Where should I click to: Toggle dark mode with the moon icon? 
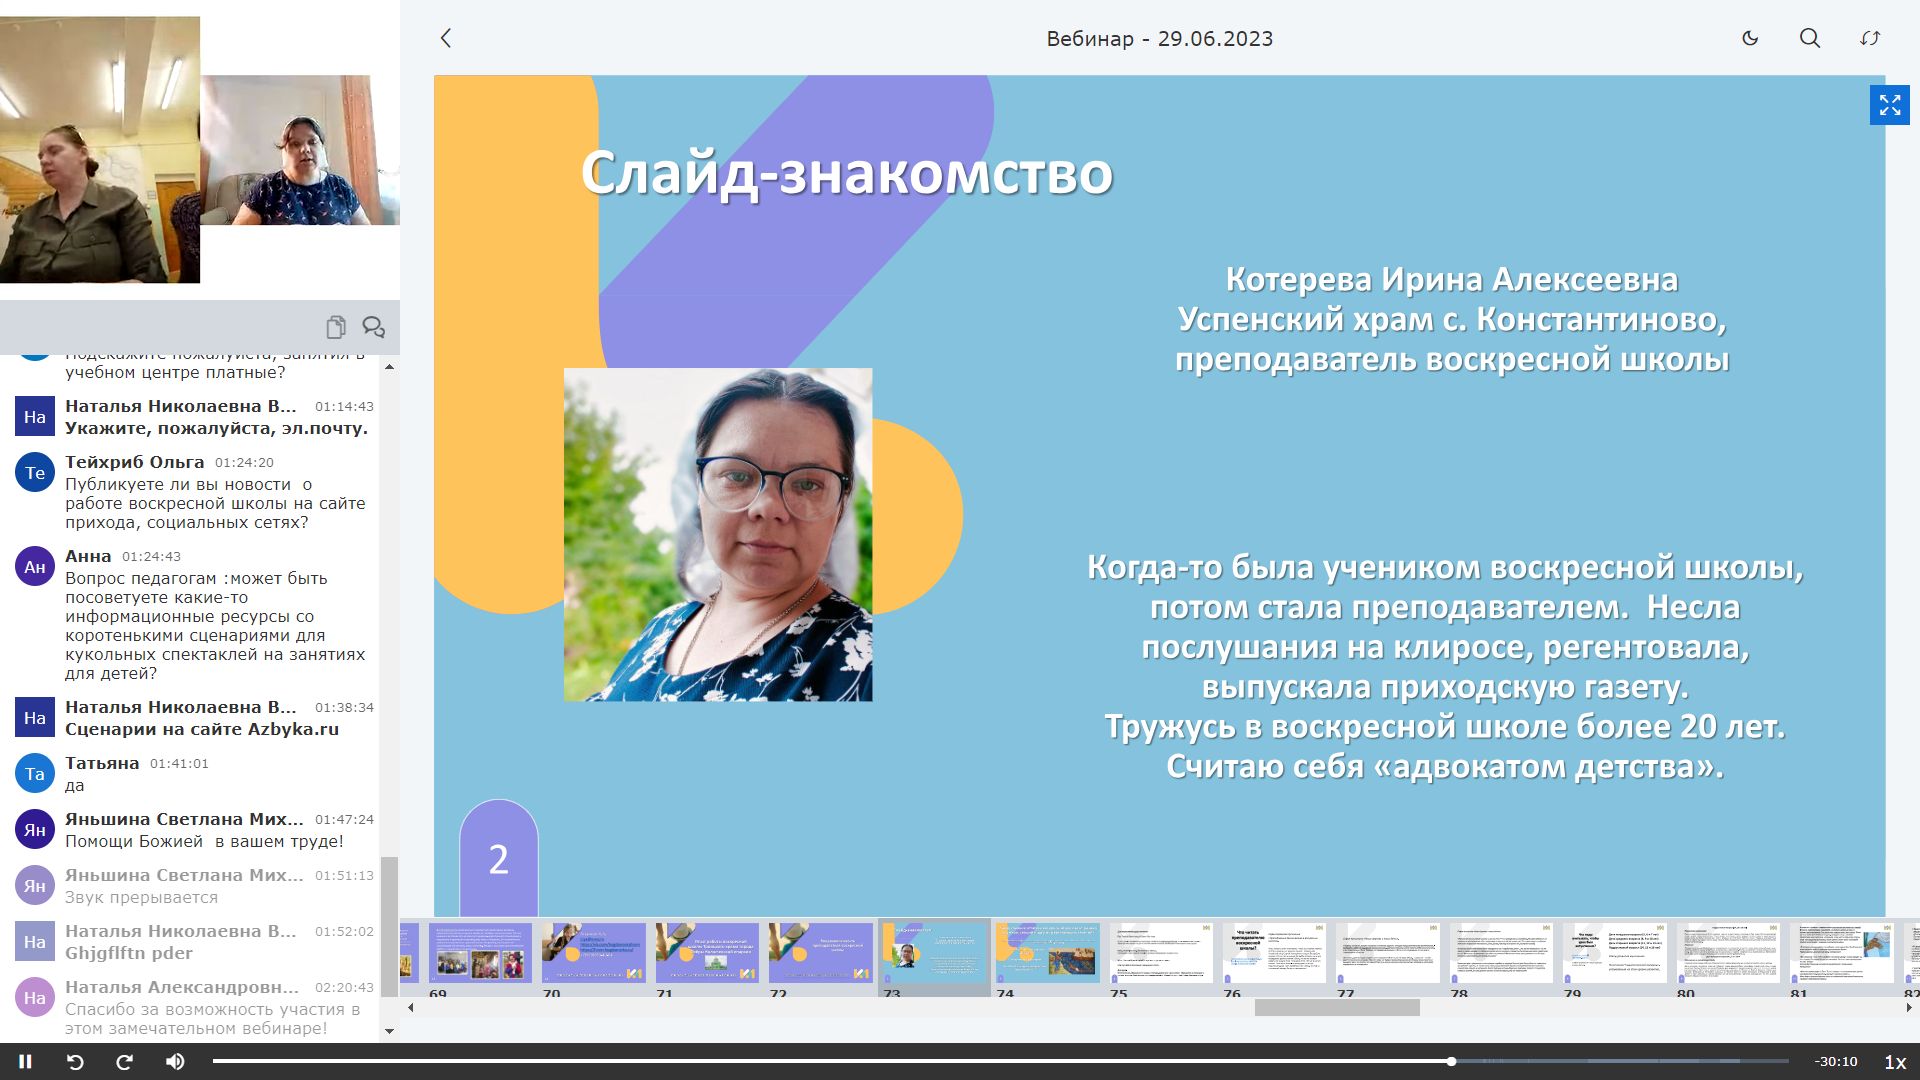click(1750, 38)
